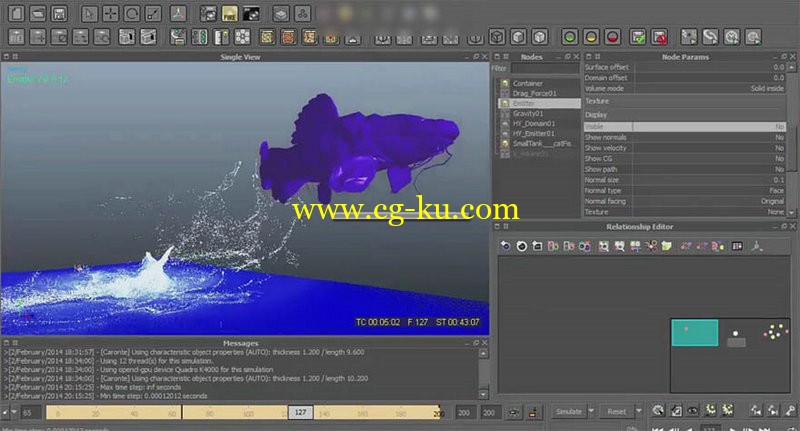Click the red half-circle quality icon
This screenshot has width=800, height=431.
pyautogui.click(x=612, y=37)
